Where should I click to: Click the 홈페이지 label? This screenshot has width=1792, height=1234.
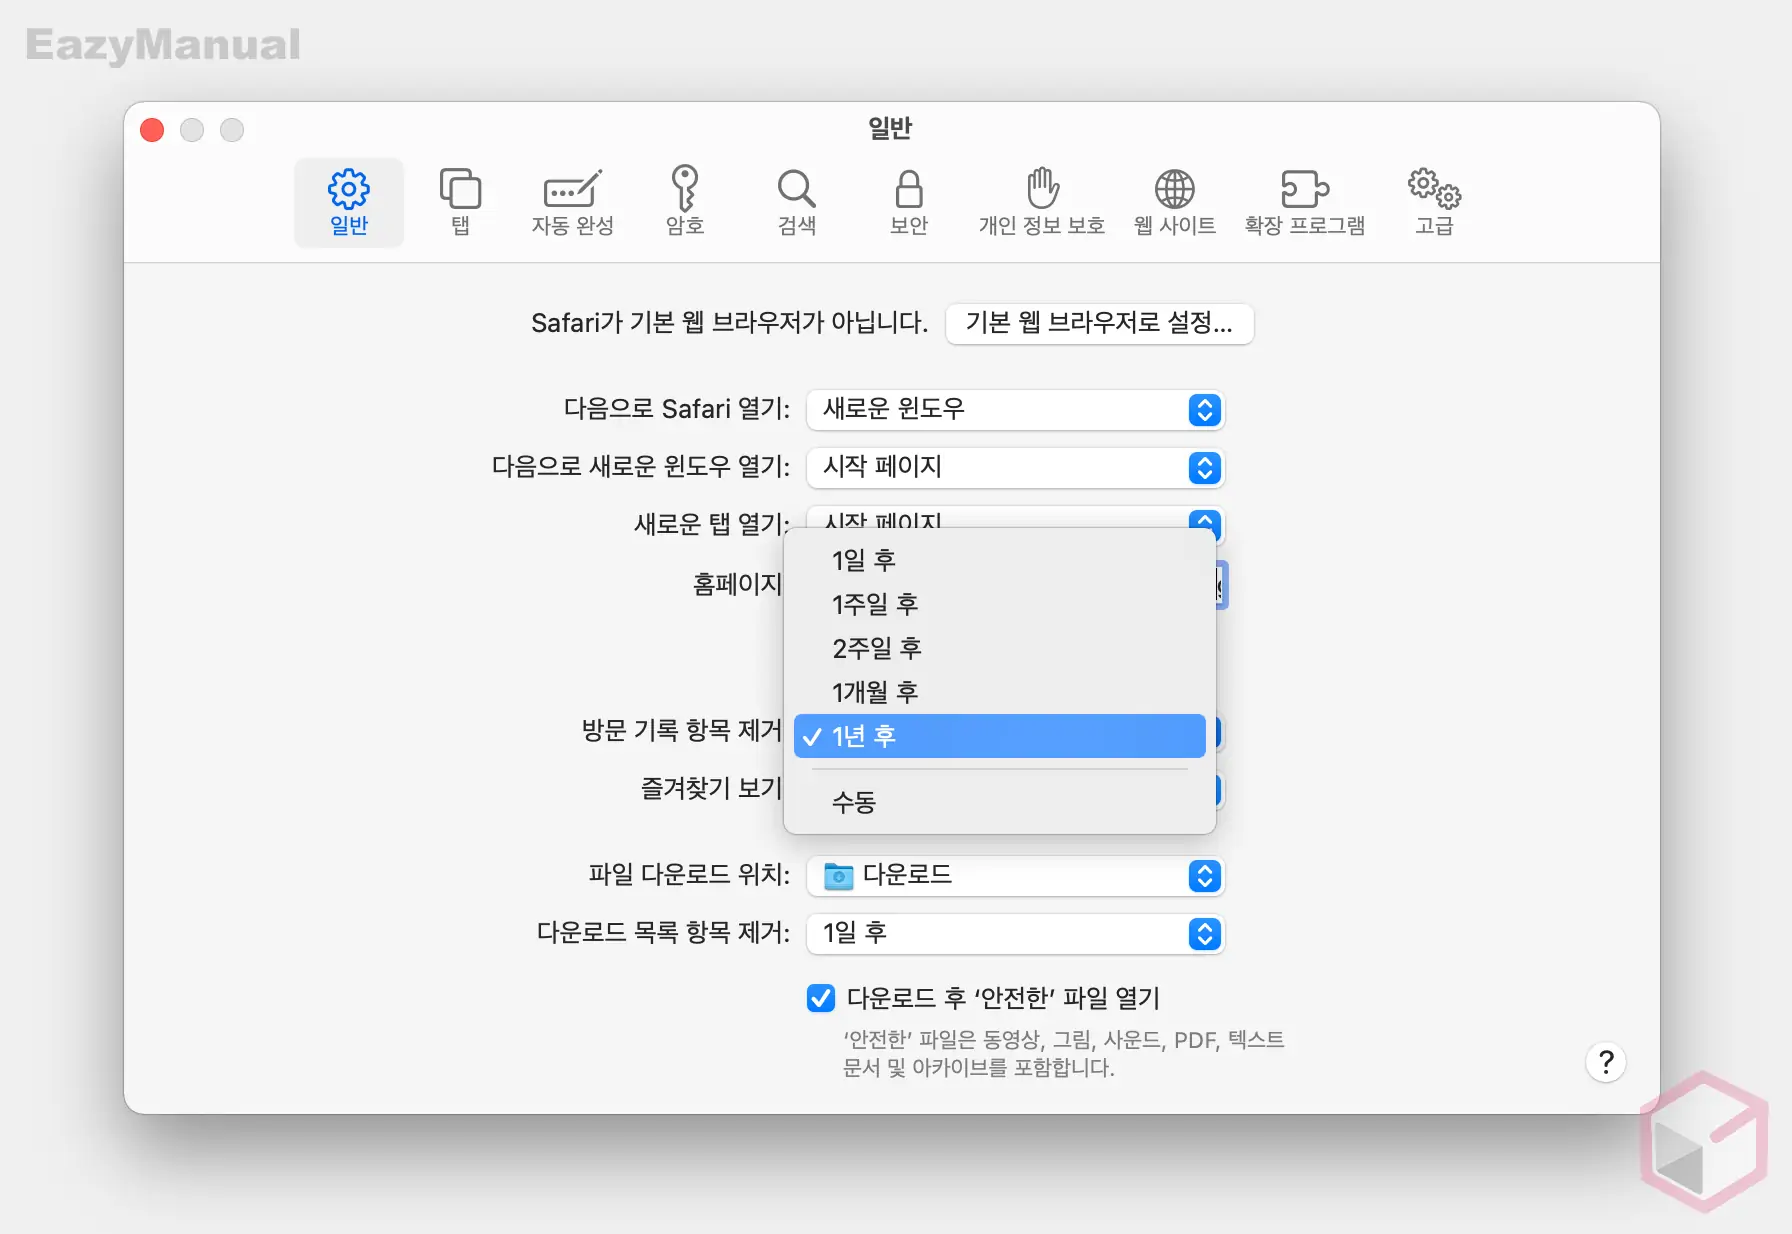(737, 584)
